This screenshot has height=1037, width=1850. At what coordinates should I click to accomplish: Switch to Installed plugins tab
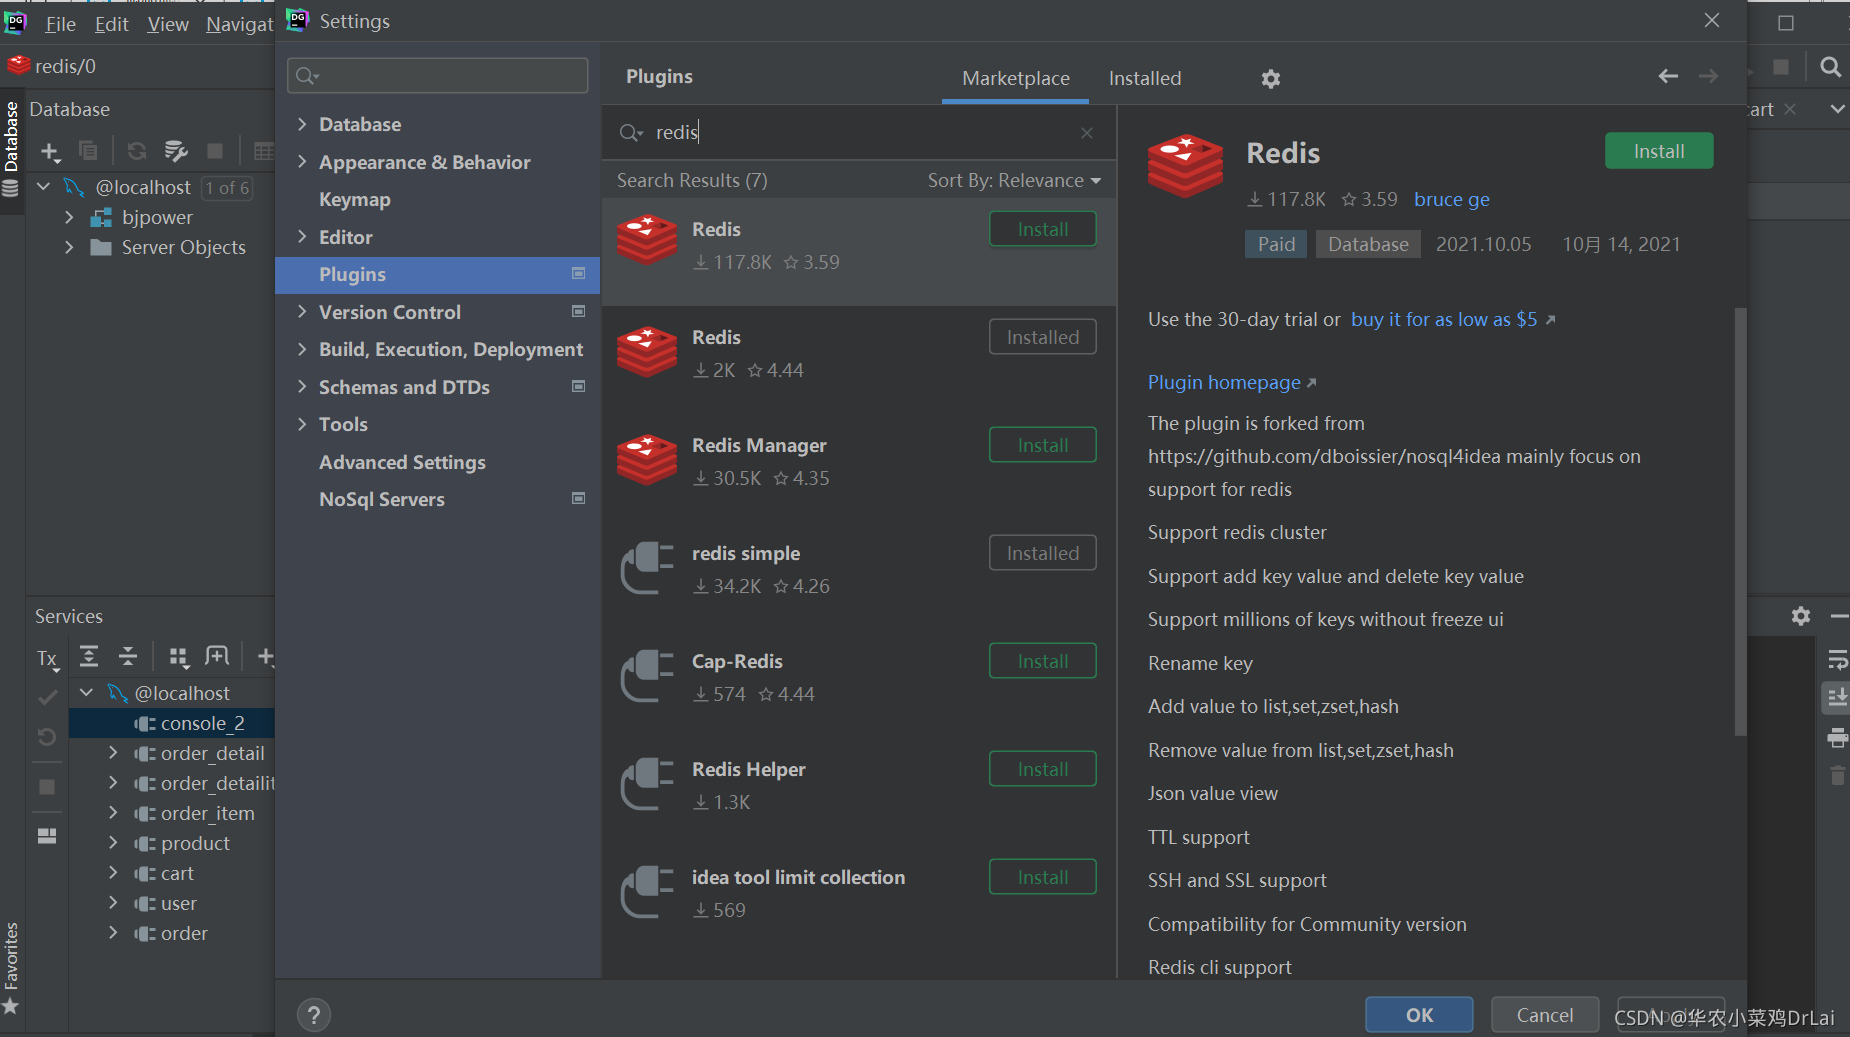pos(1145,78)
